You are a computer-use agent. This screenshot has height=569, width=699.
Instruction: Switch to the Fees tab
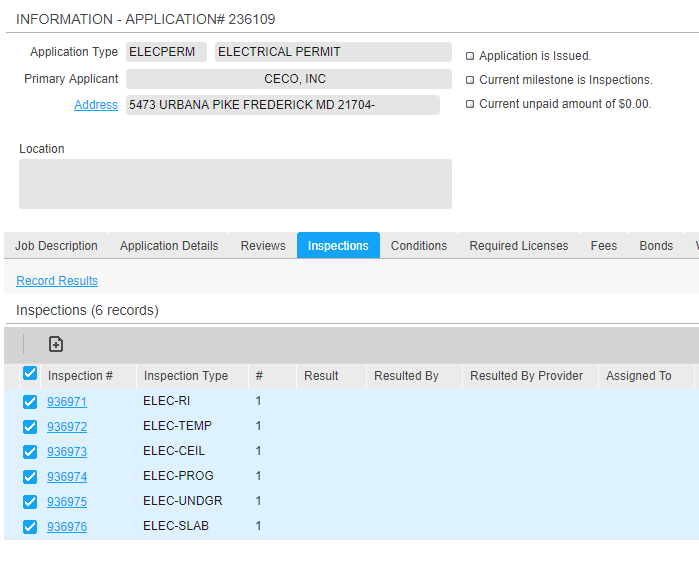(x=604, y=246)
